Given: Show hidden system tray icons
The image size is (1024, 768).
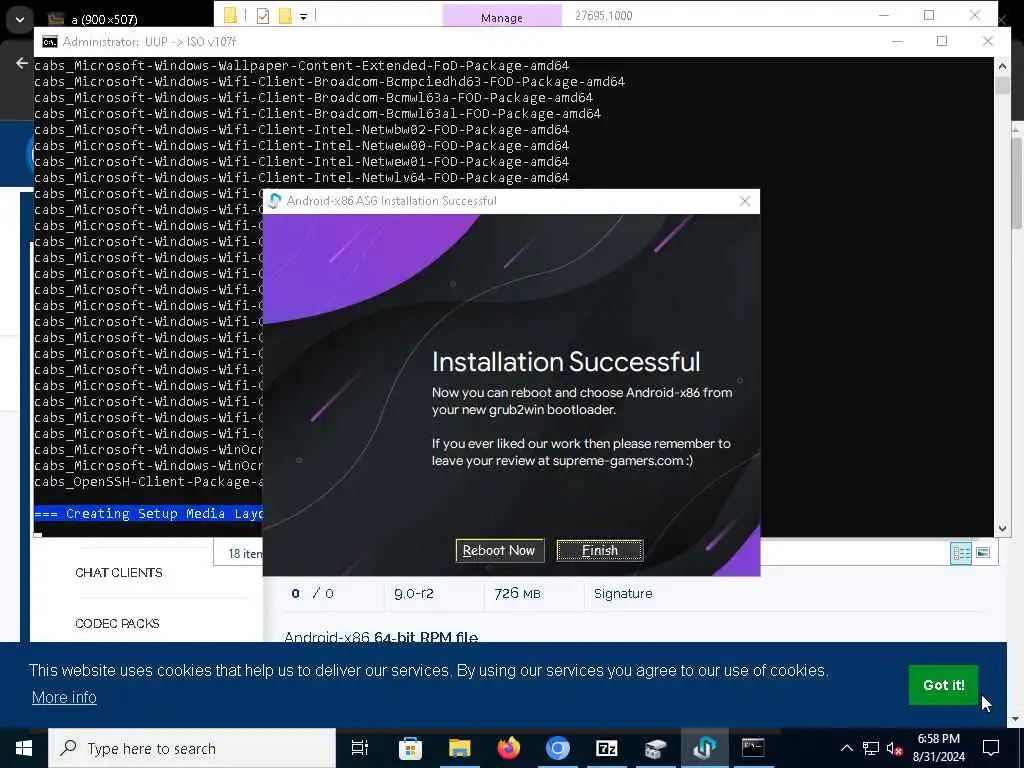Looking at the screenshot, I should (x=846, y=748).
